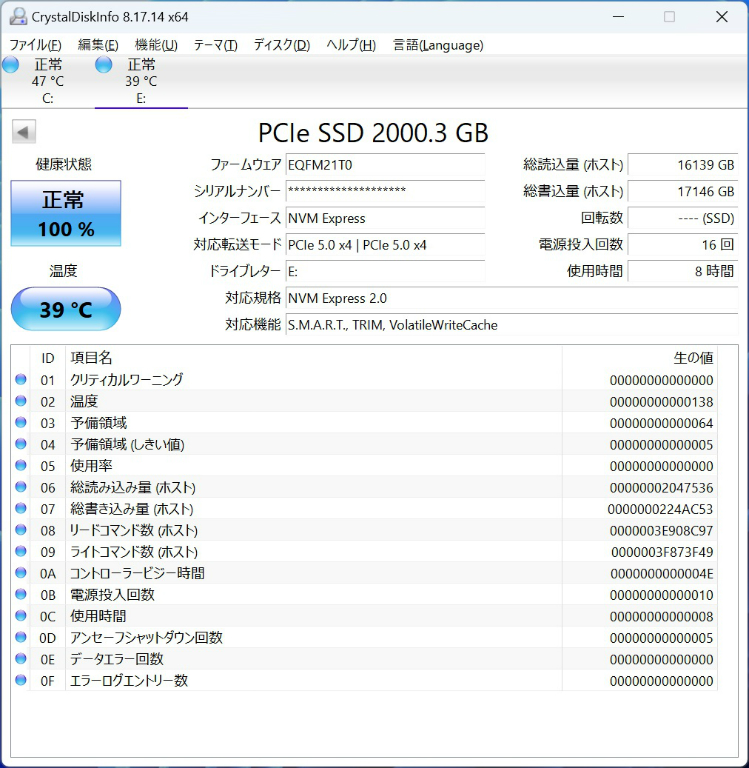Screen dimensions: 749x768
Task: Select the アンセーフシャットダウン回数 row name
Action: pos(146,638)
